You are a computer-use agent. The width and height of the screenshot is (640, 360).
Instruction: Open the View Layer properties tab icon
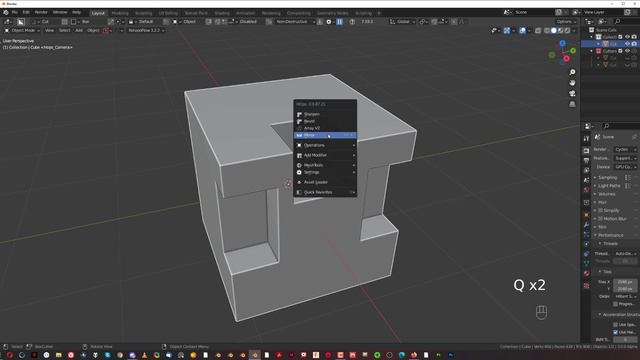[587, 170]
